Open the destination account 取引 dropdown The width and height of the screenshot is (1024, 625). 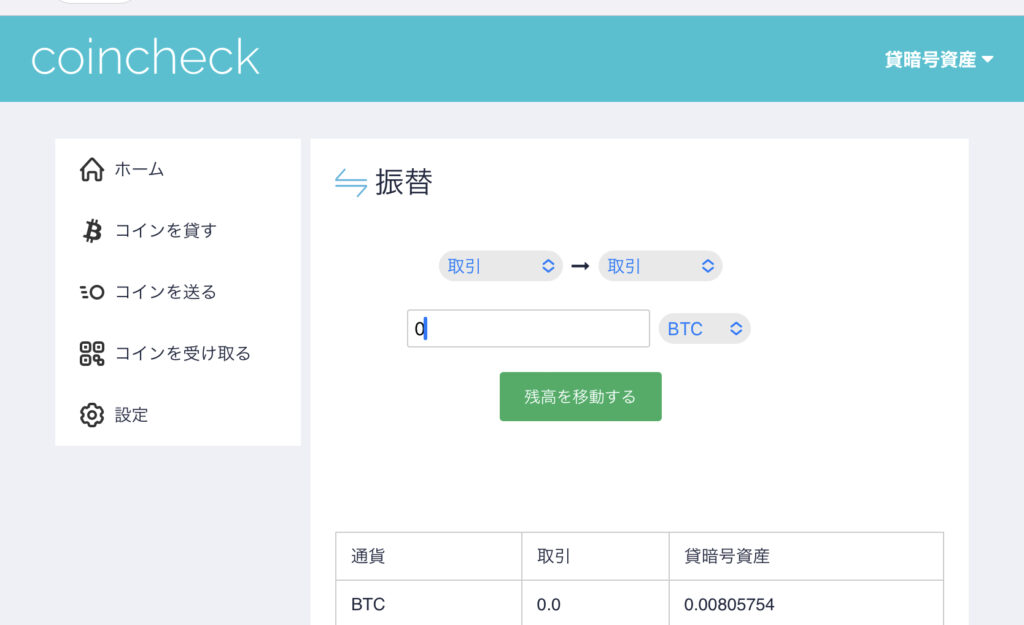point(660,266)
